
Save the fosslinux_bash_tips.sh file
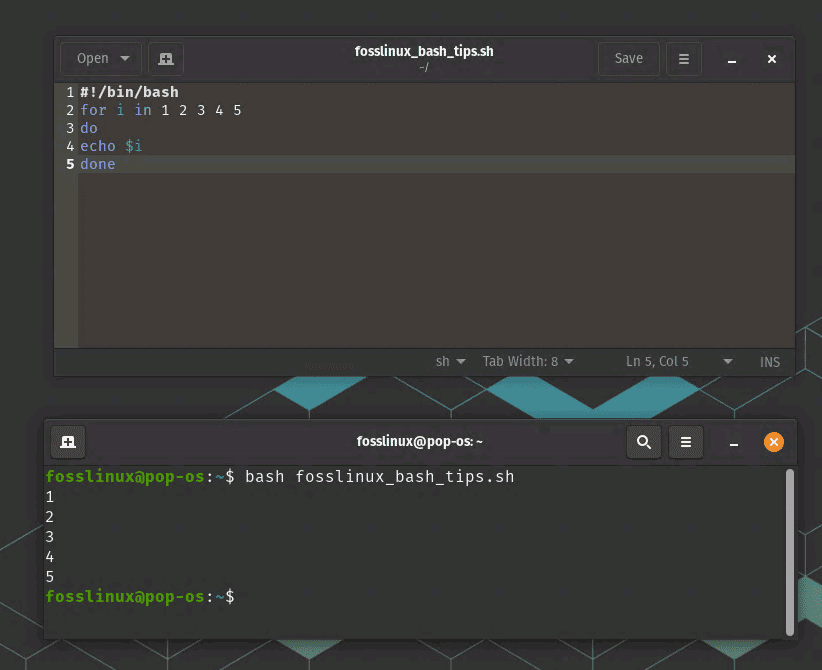(x=629, y=59)
